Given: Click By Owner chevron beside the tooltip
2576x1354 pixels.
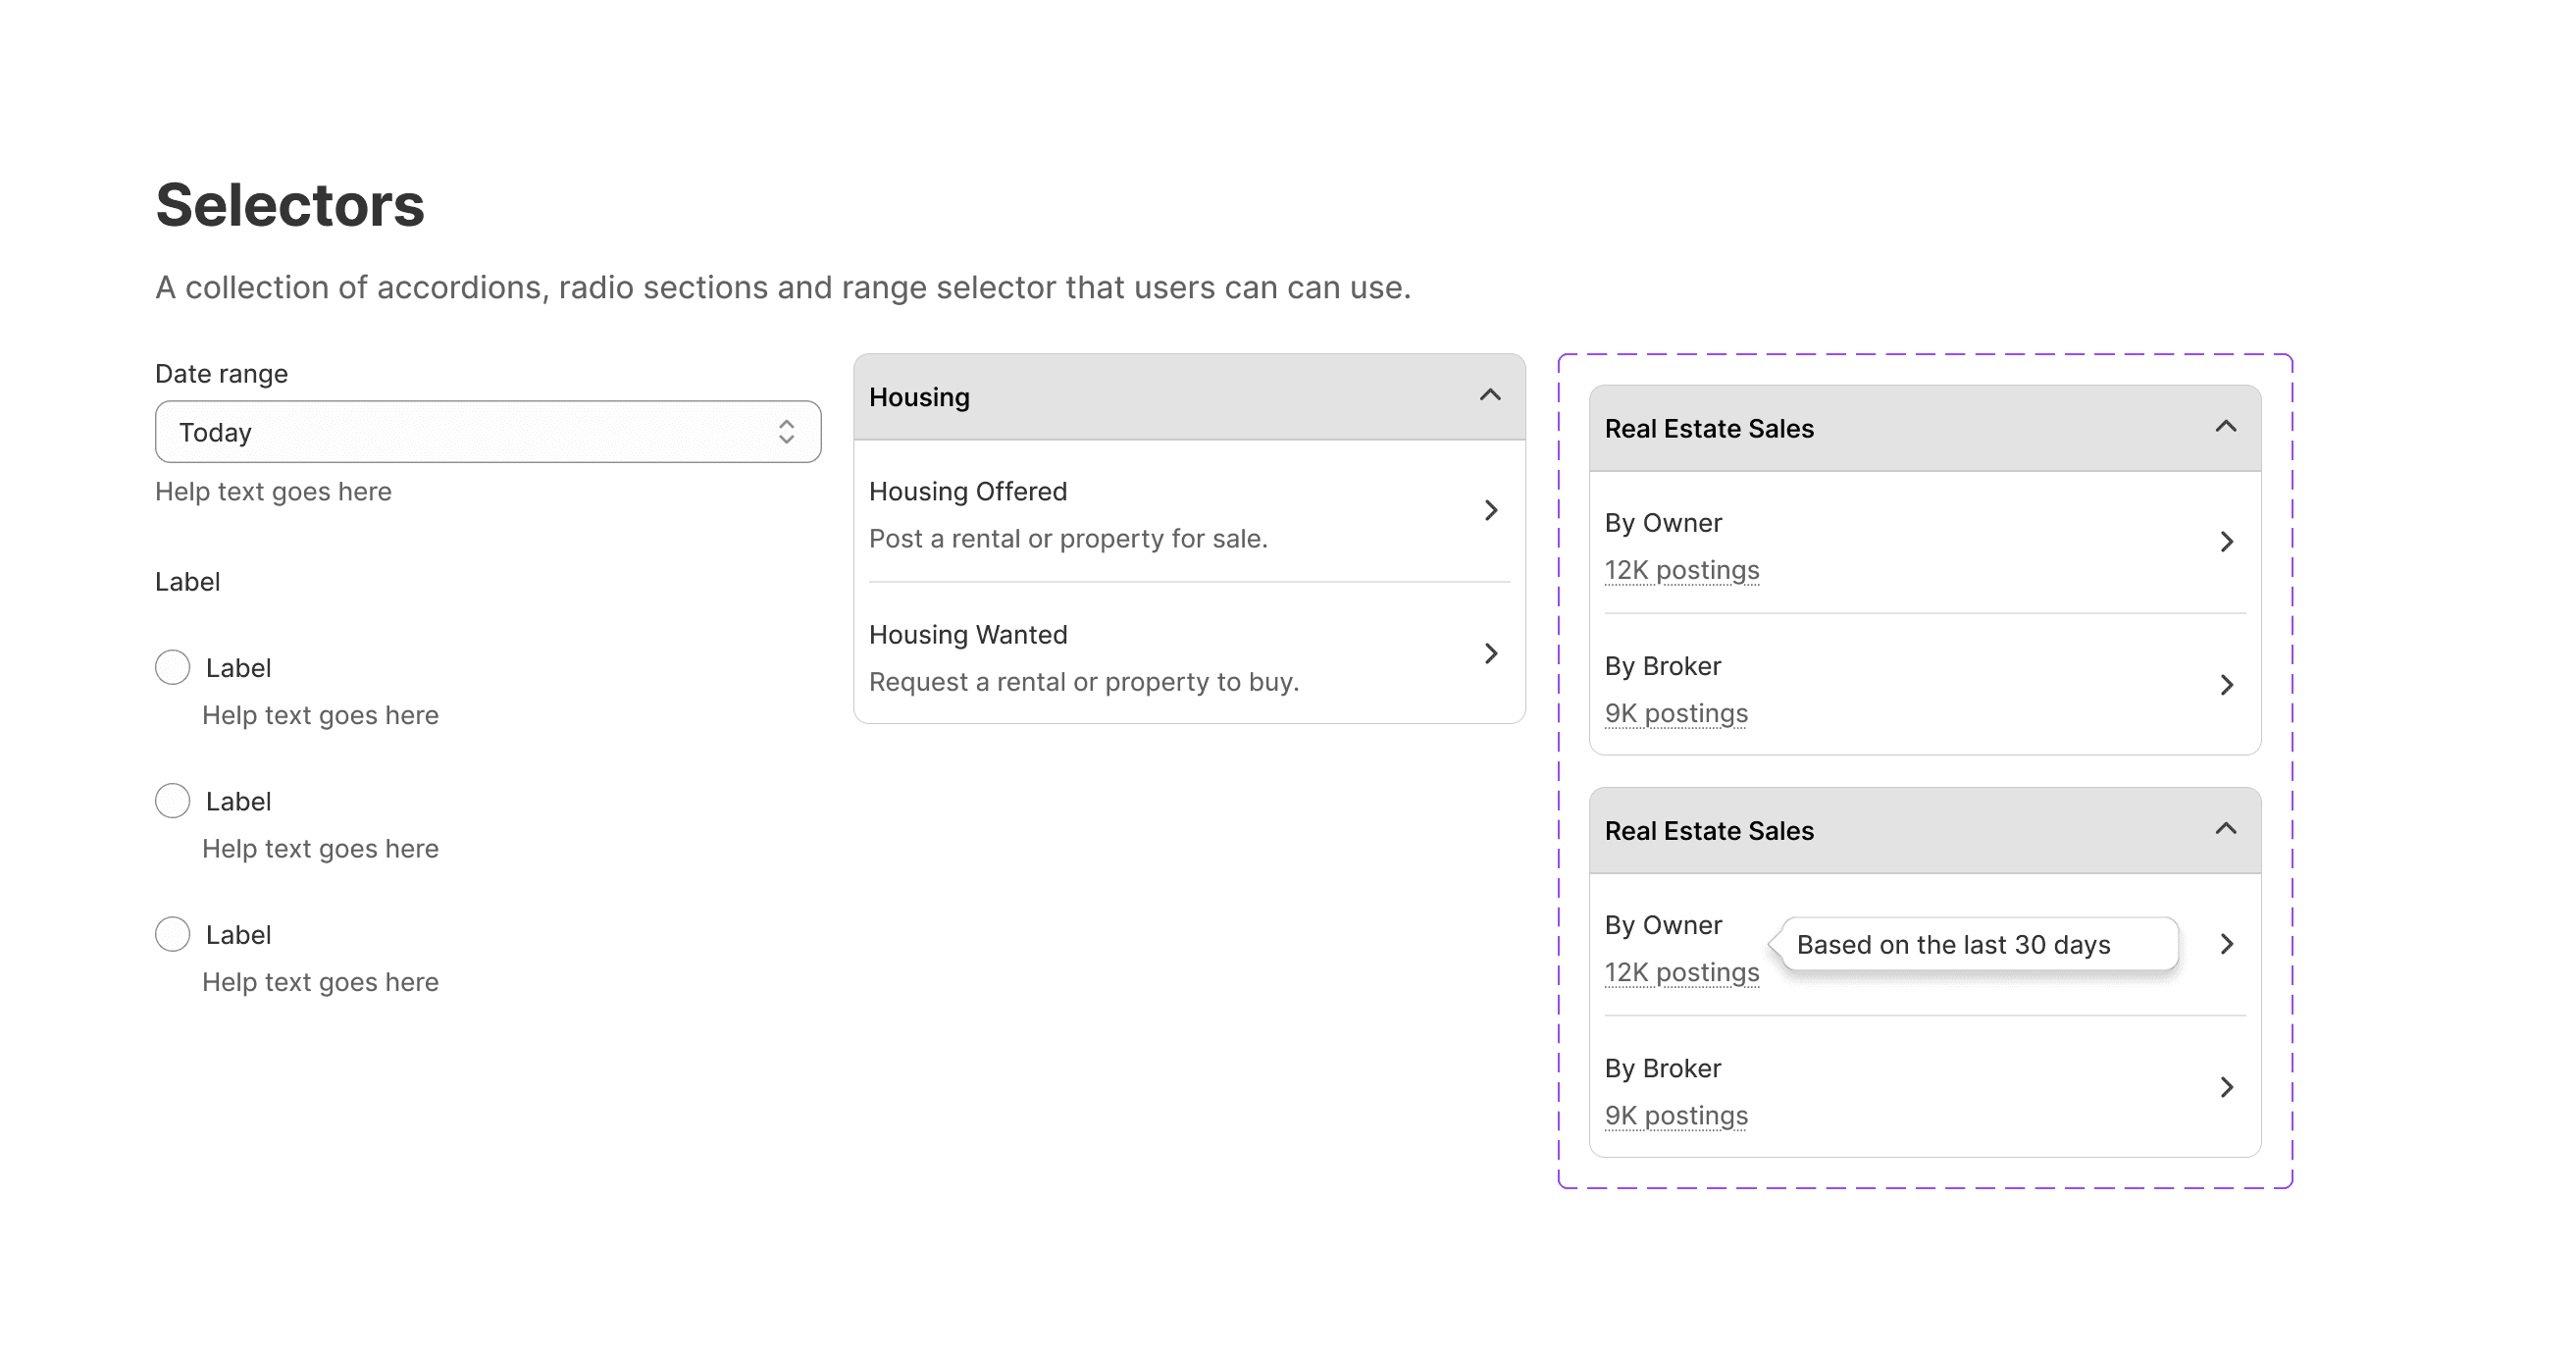Looking at the screenshot, I should click(2226, 944).
